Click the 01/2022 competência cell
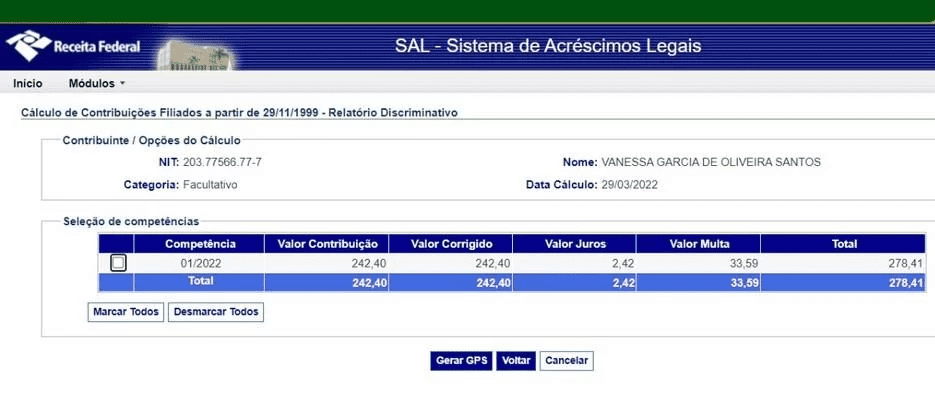The height and width of the screenshot is (393, 935). point(200,263)
